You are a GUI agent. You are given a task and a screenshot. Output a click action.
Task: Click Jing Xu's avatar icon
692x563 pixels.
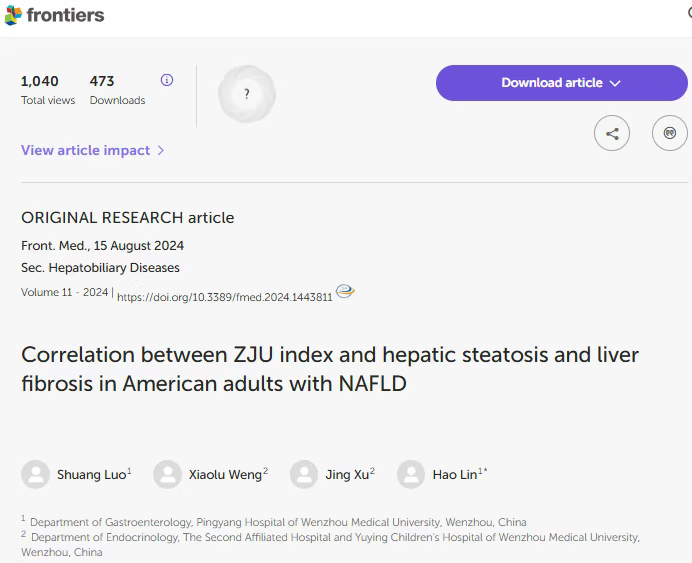(x=304, y=474)
